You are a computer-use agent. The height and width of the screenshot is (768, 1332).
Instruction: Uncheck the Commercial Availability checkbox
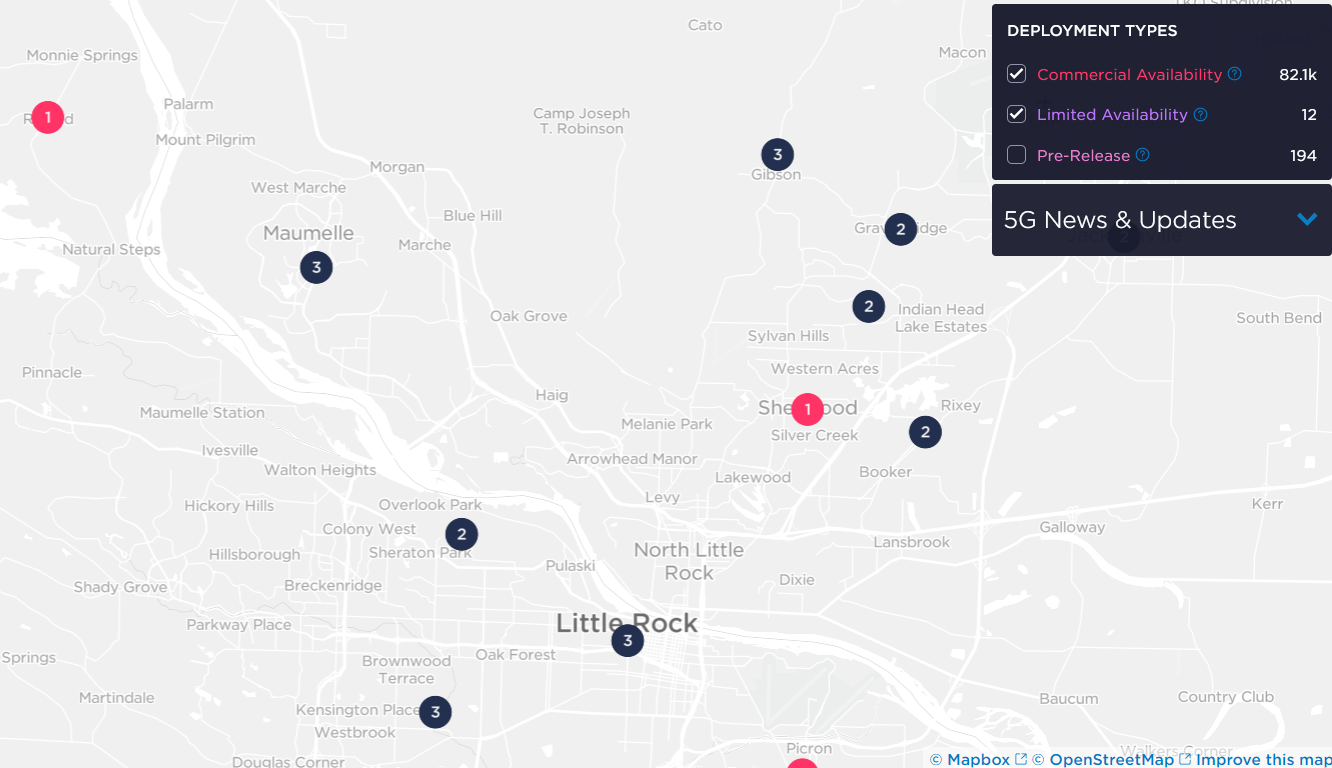point(1017,74)
